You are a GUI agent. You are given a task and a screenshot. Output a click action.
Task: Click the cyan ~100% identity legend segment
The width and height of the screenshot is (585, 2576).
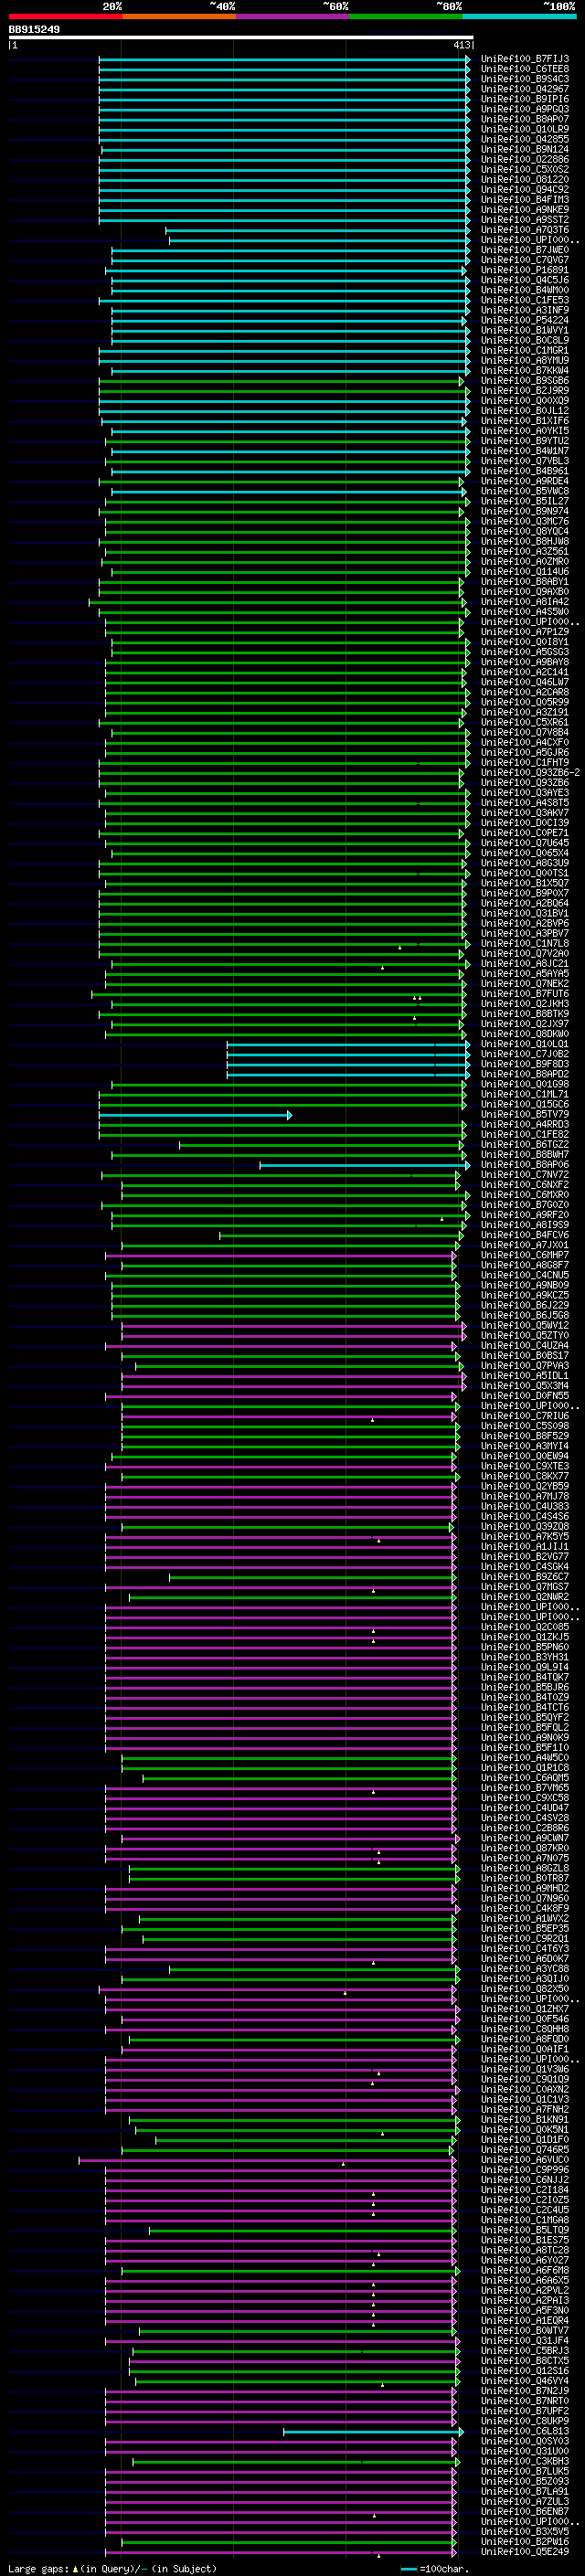(x=519, y=16)
